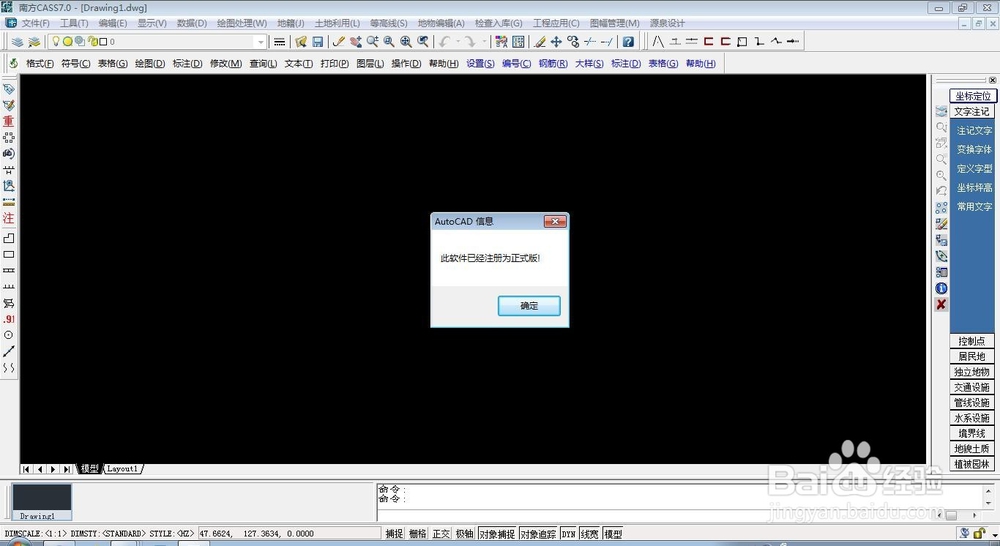Click the open drawing icon
Screen dimensions: 1000x546
coord(301,41)
